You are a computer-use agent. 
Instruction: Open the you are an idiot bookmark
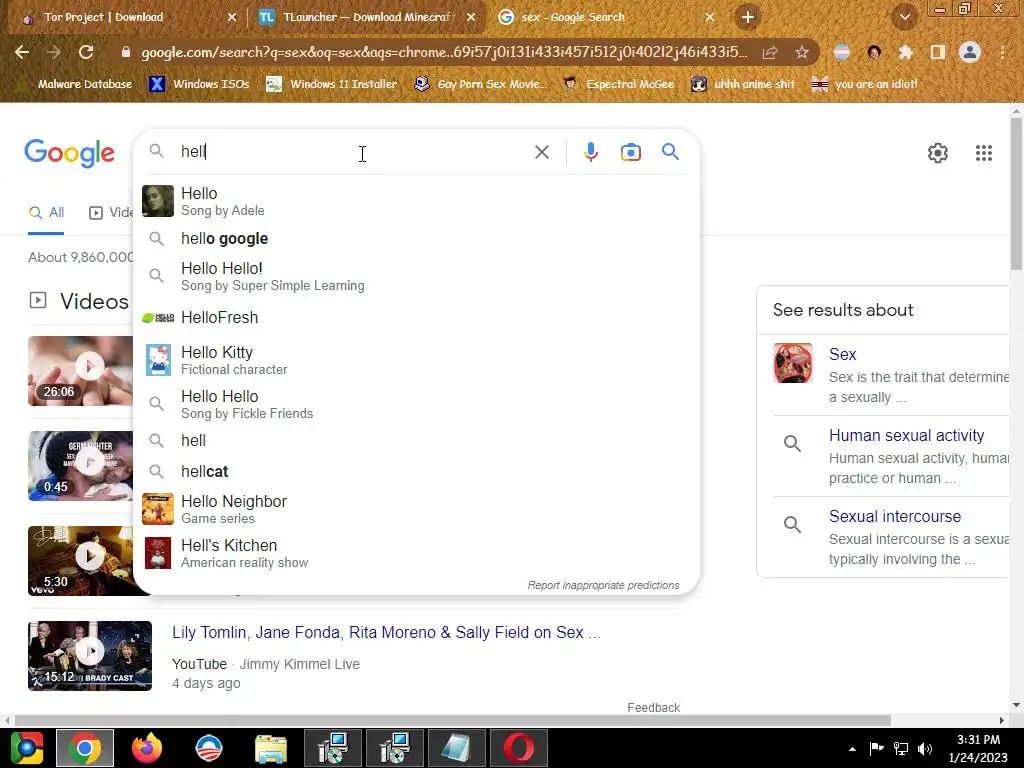pos(865,84)
